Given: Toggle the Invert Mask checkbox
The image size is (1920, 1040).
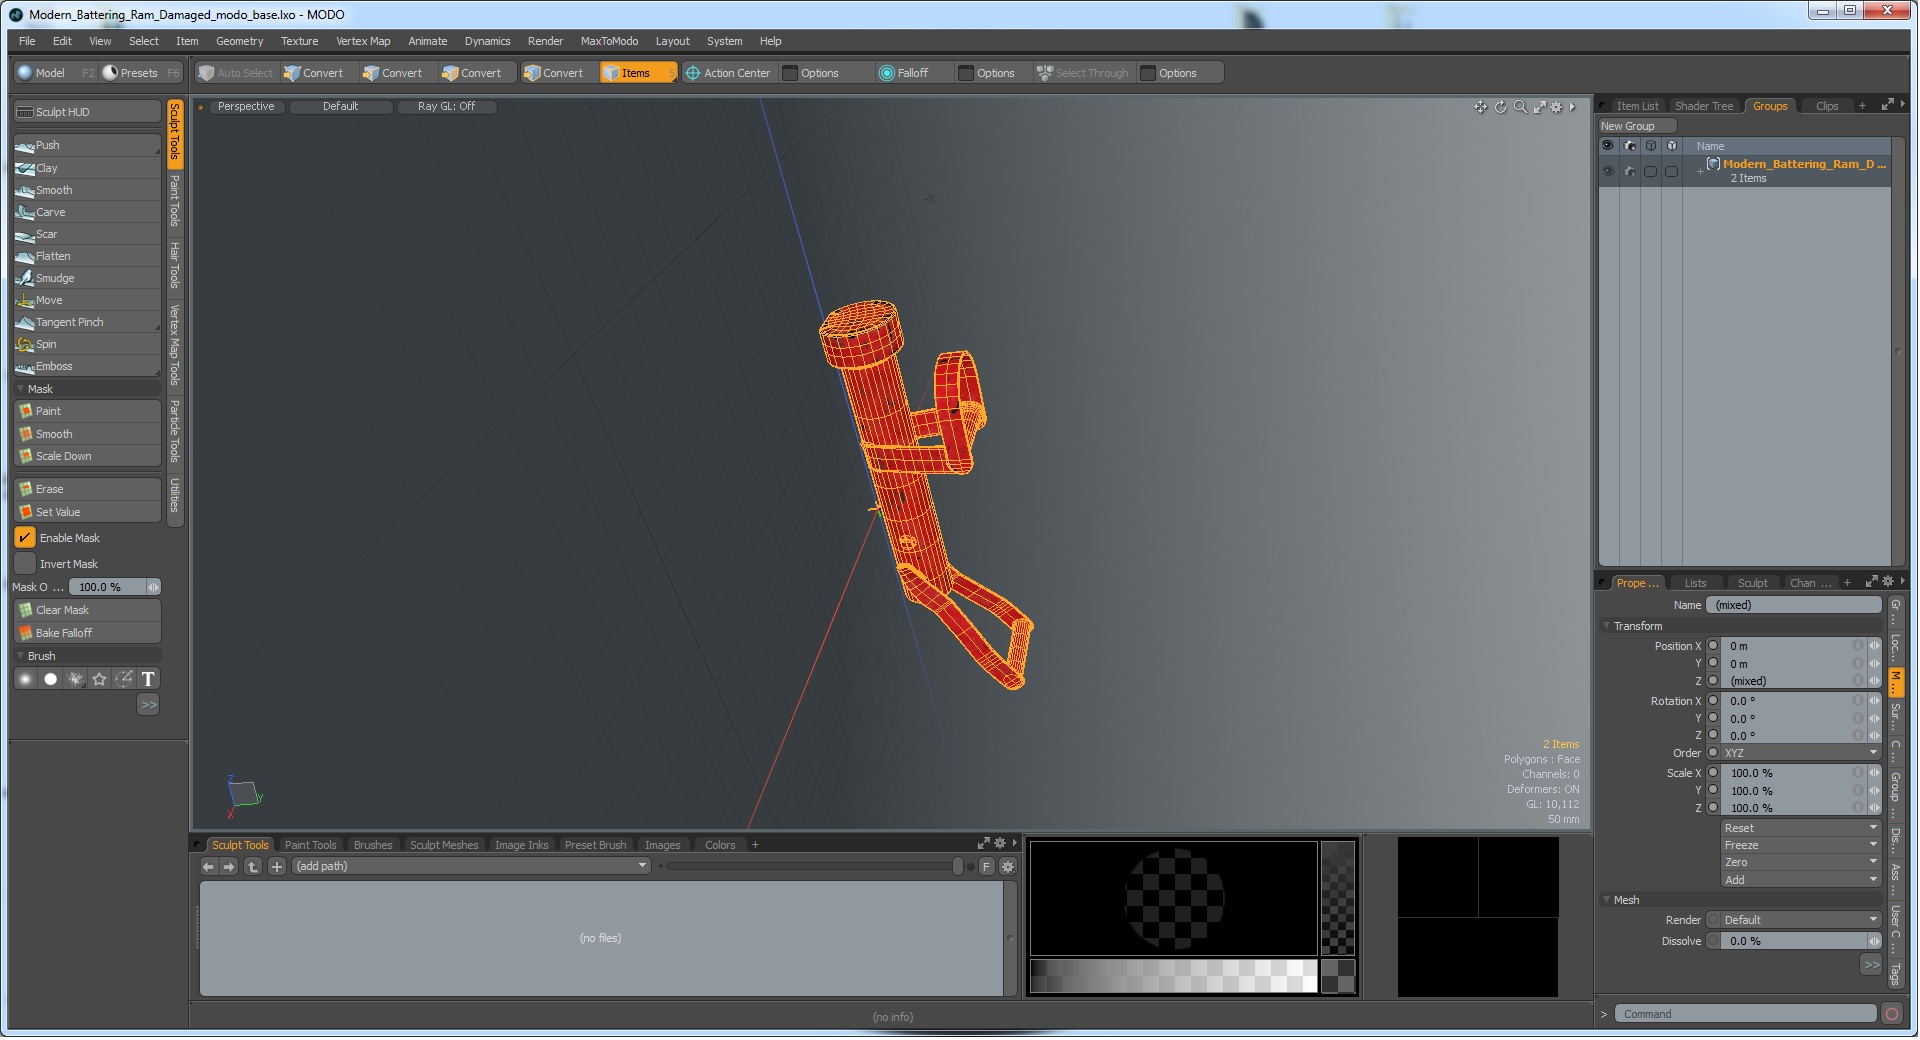Looking at the screenshot, I should tap(25, 564).
